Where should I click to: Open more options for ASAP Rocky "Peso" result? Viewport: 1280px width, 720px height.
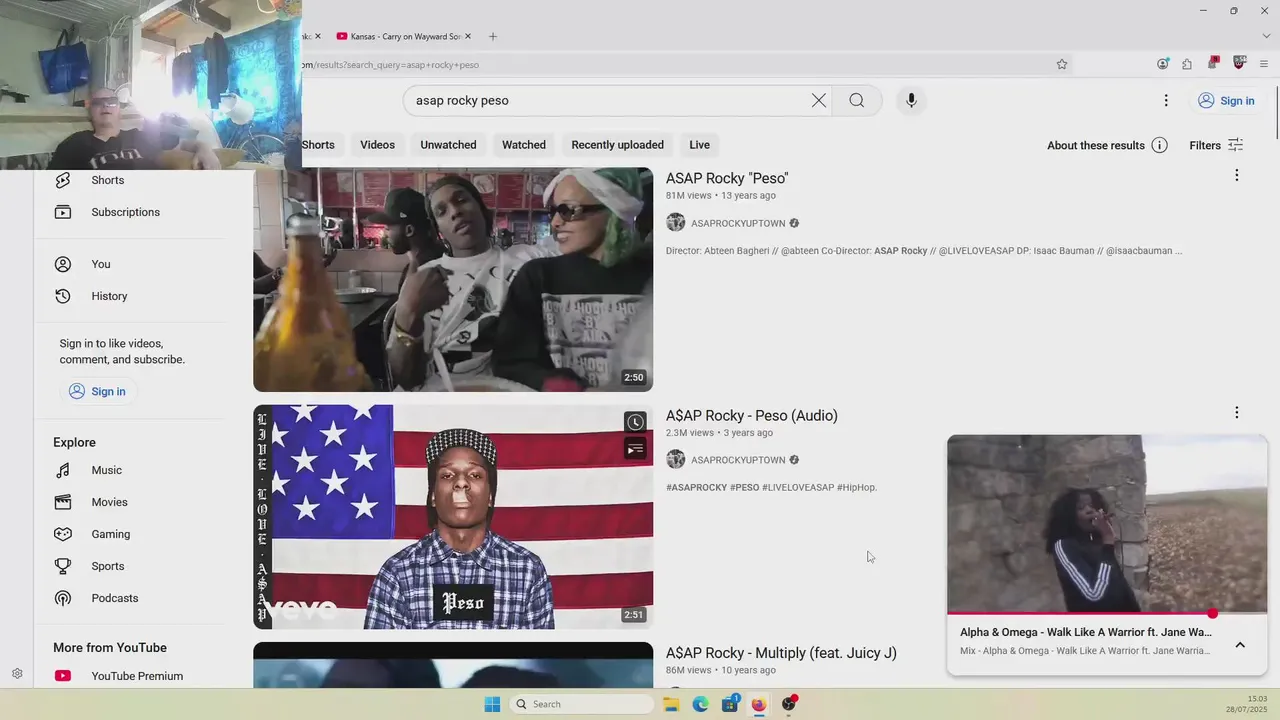click(x=1236, y=175)
